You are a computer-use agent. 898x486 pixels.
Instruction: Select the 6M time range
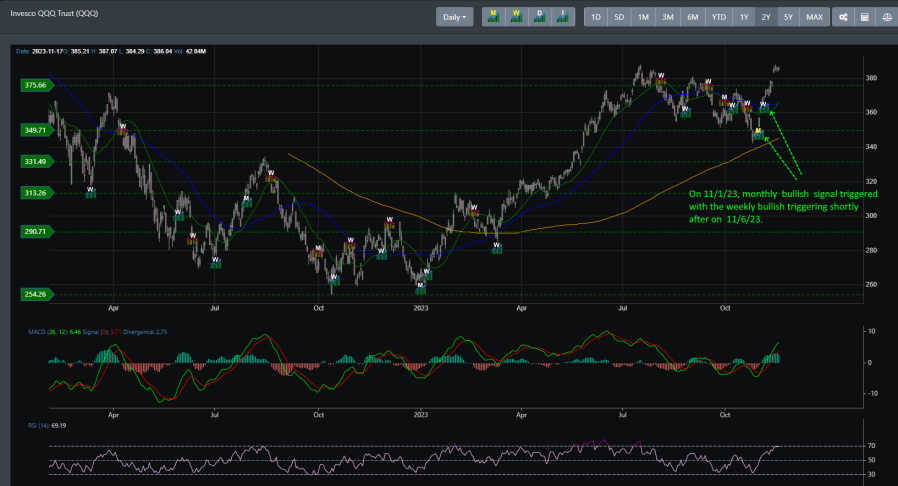click(x=692, y=17)
